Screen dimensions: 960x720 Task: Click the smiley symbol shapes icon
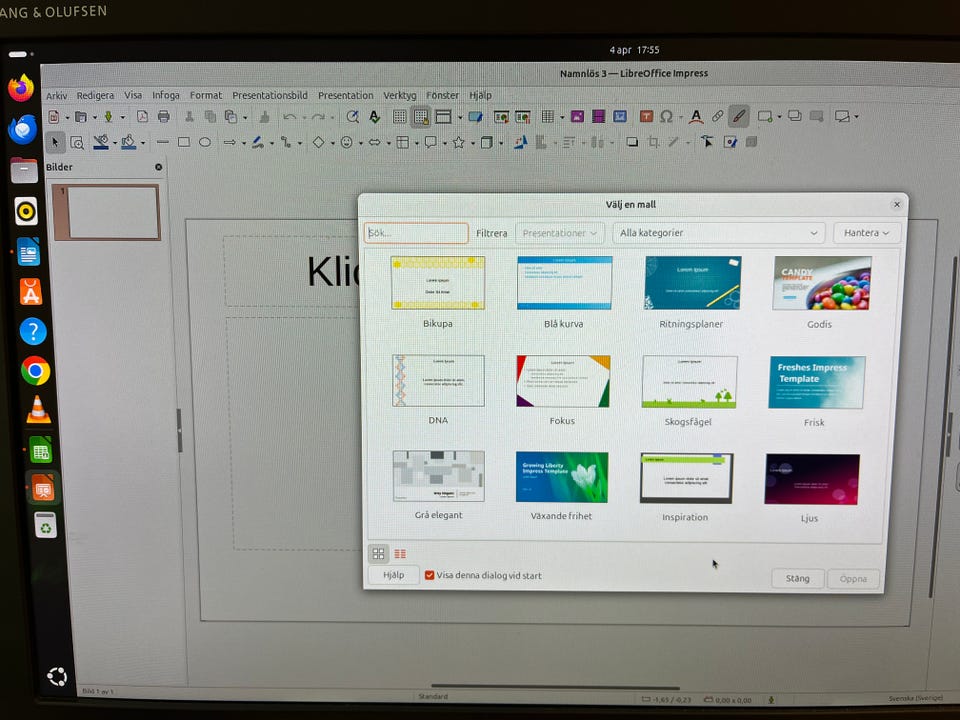click(x=347, y=142)
